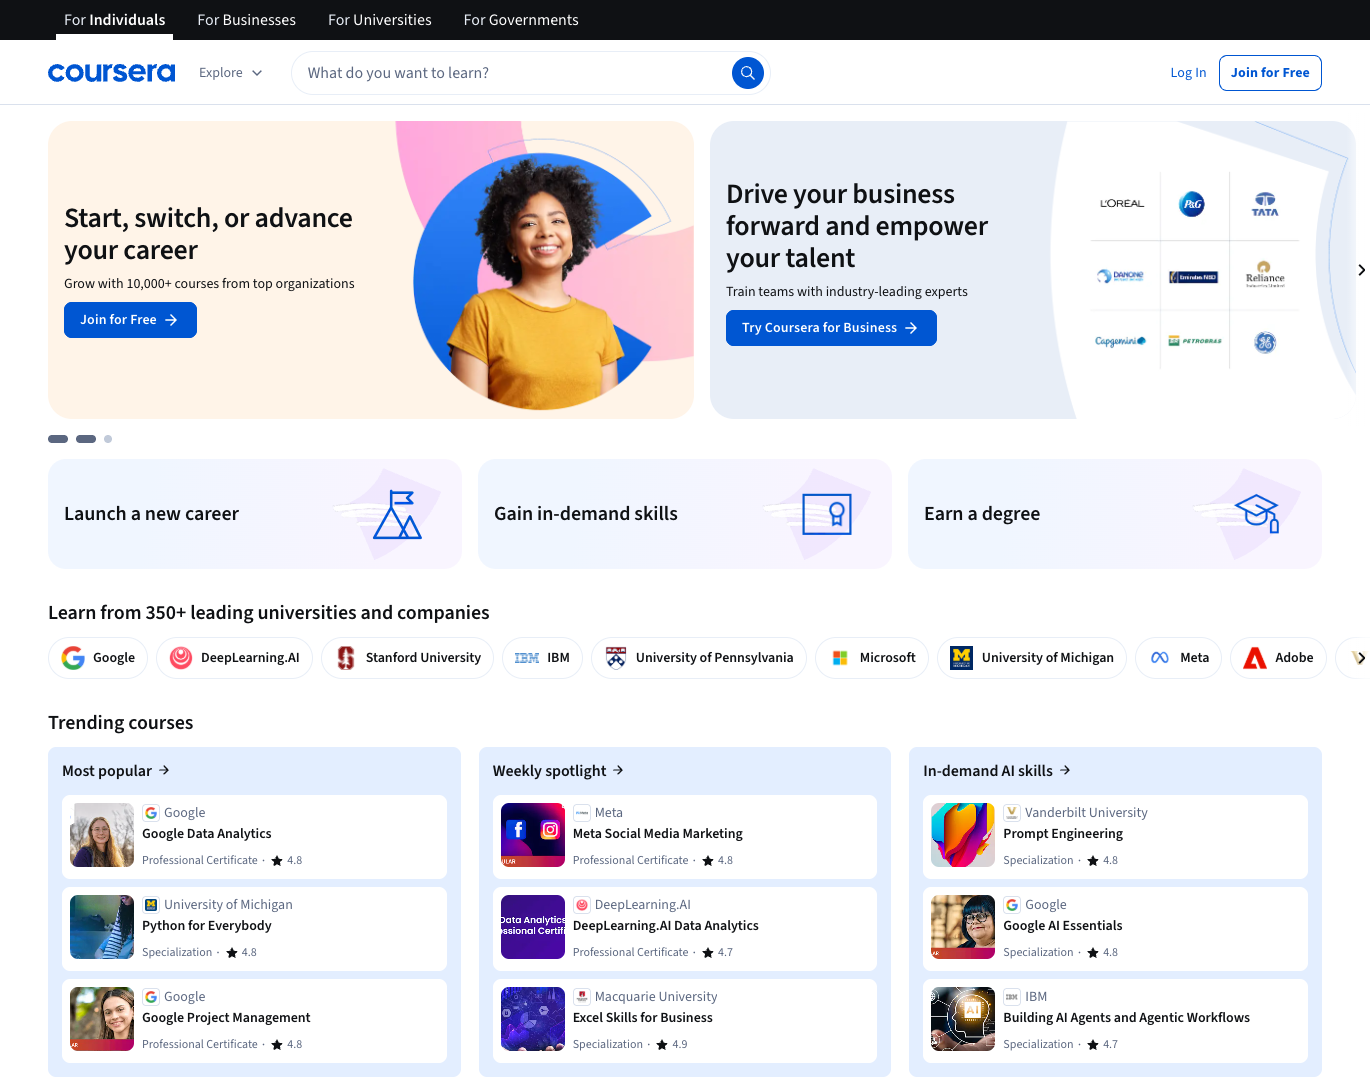Select the second carousel indicator
1370x1080 pixels.
[85, 438]
